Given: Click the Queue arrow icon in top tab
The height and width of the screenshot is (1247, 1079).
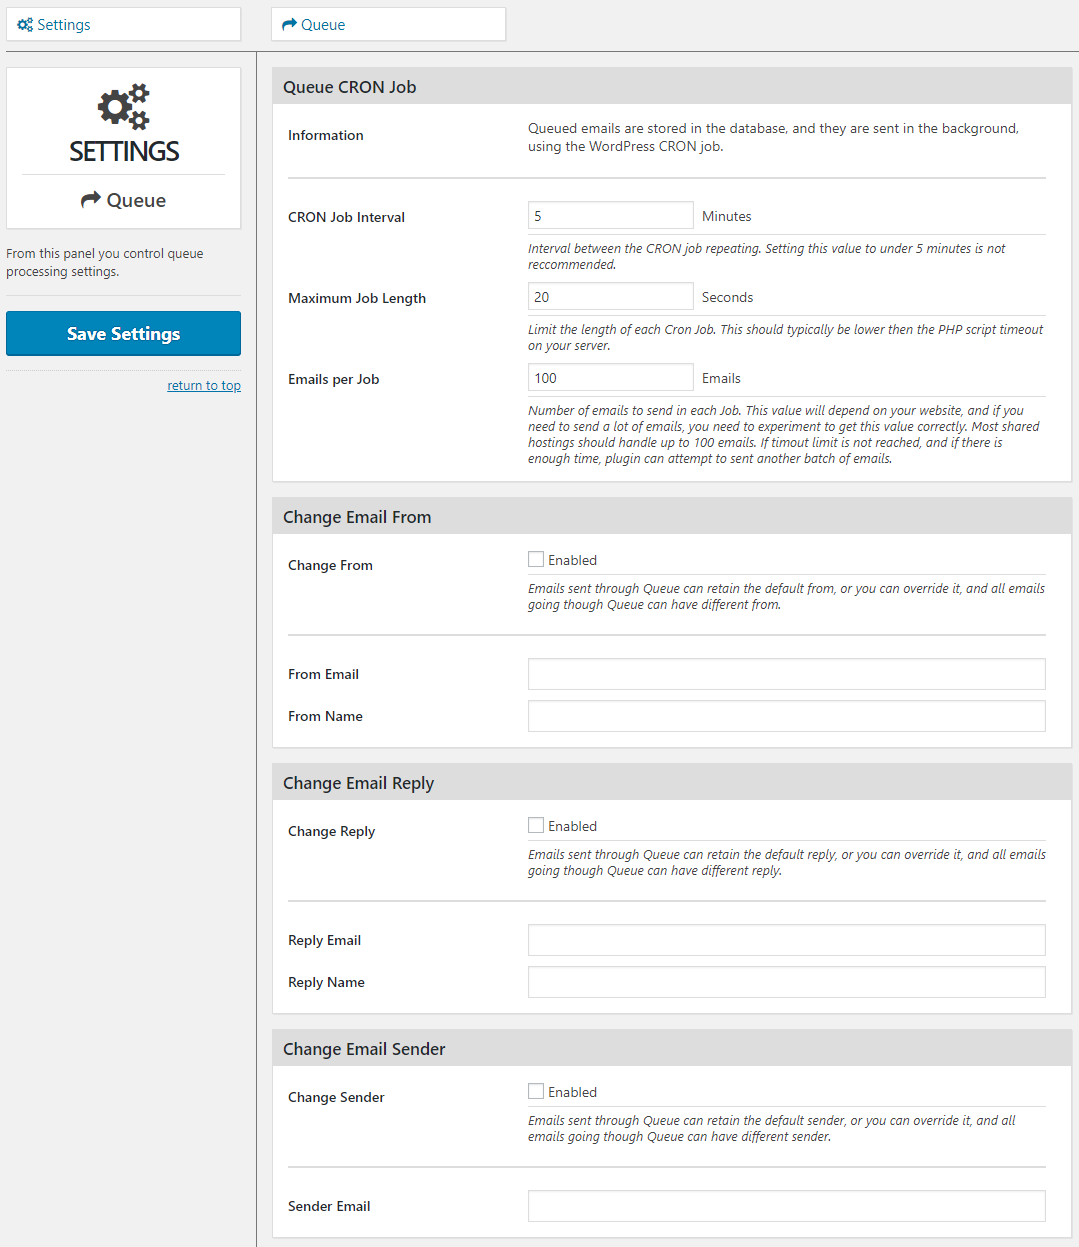Looking at the screenshot, I should coord(290,25).
